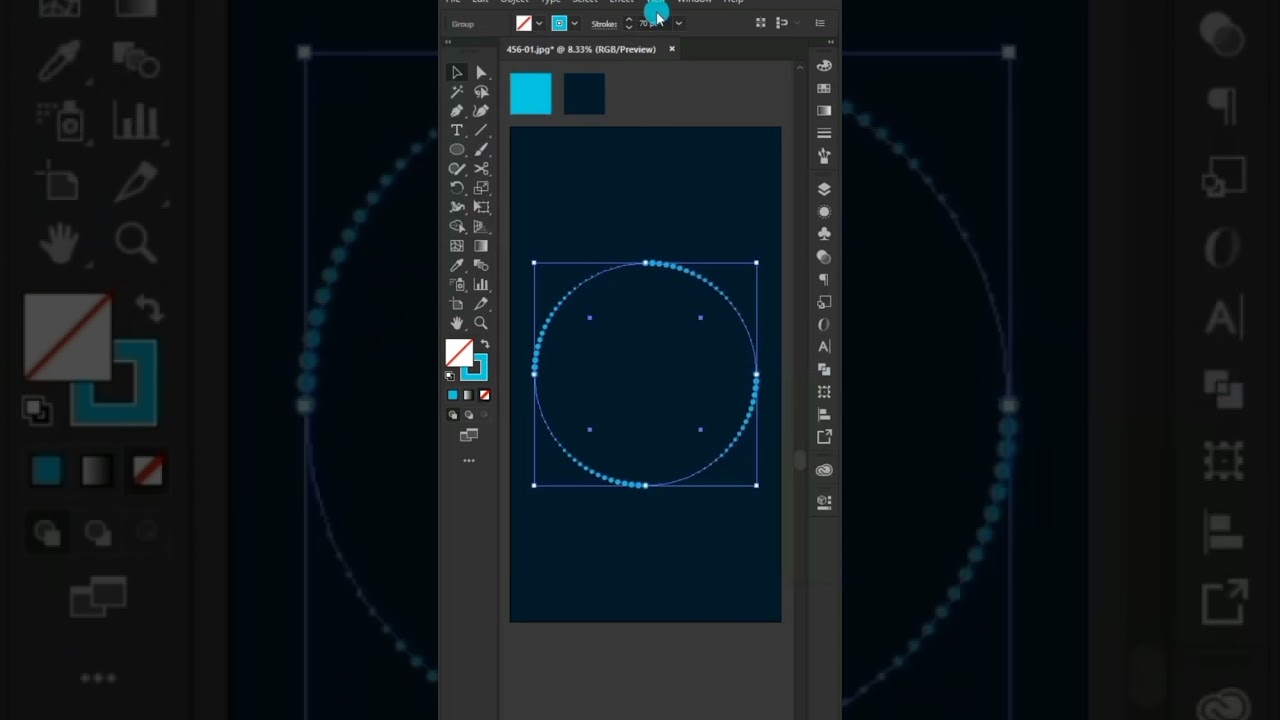Pick the Hand tool
1280x720 pixels.
pos(457,323)
